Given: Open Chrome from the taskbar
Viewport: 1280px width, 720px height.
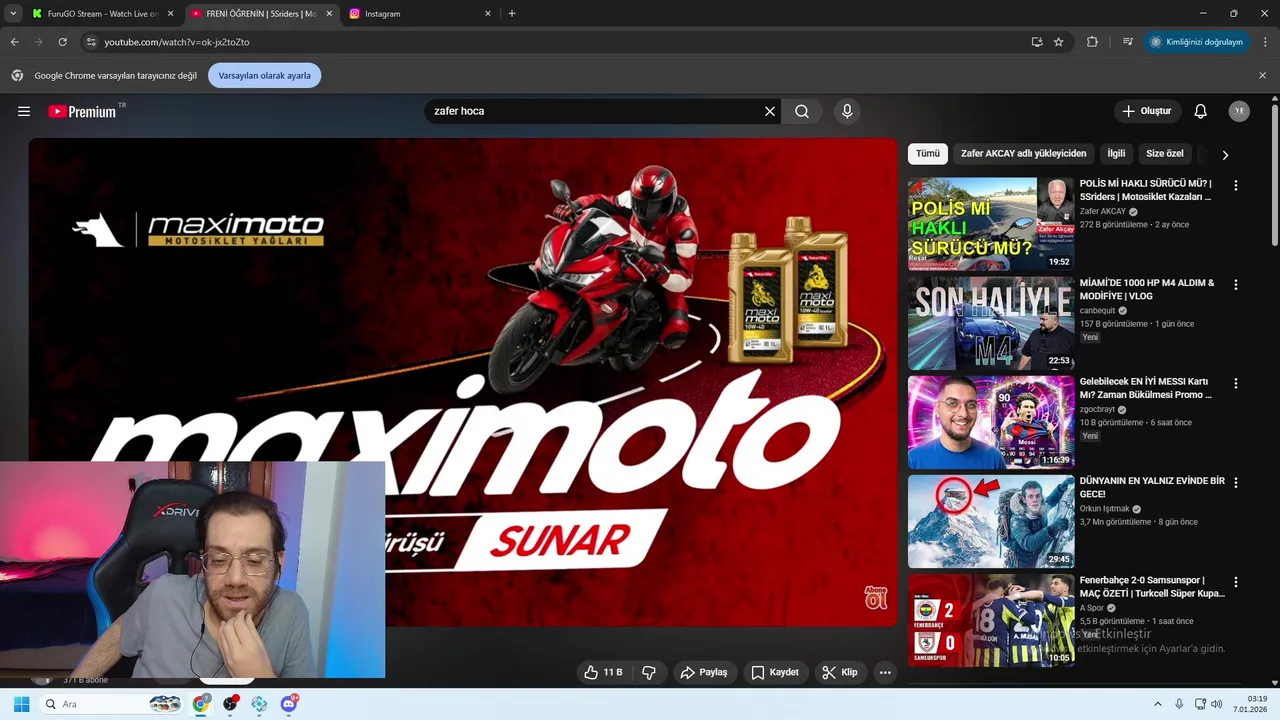Looking at the screenshot, I should [202, 704].
